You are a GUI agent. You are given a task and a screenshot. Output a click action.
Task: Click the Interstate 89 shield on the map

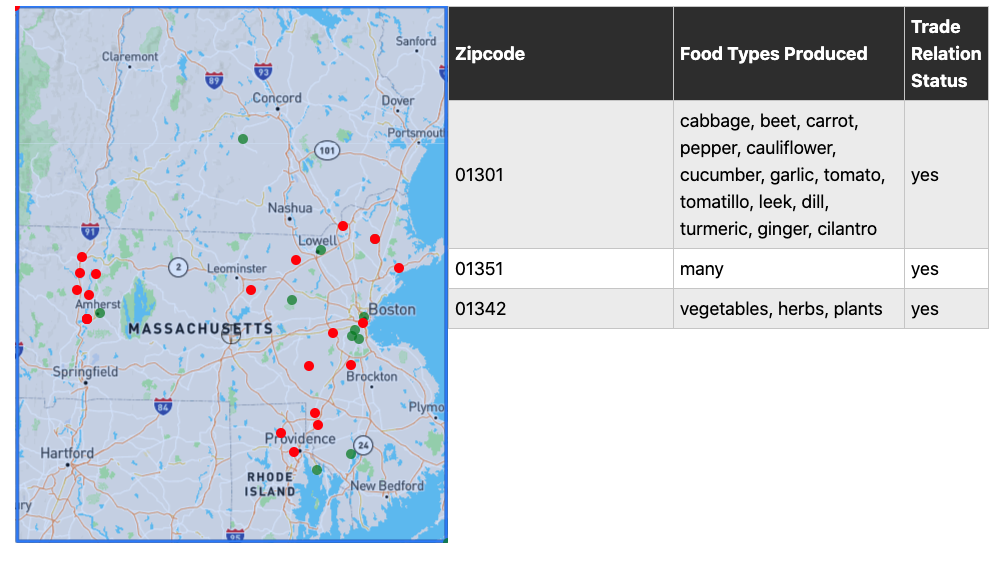click(x=214, y=80)
